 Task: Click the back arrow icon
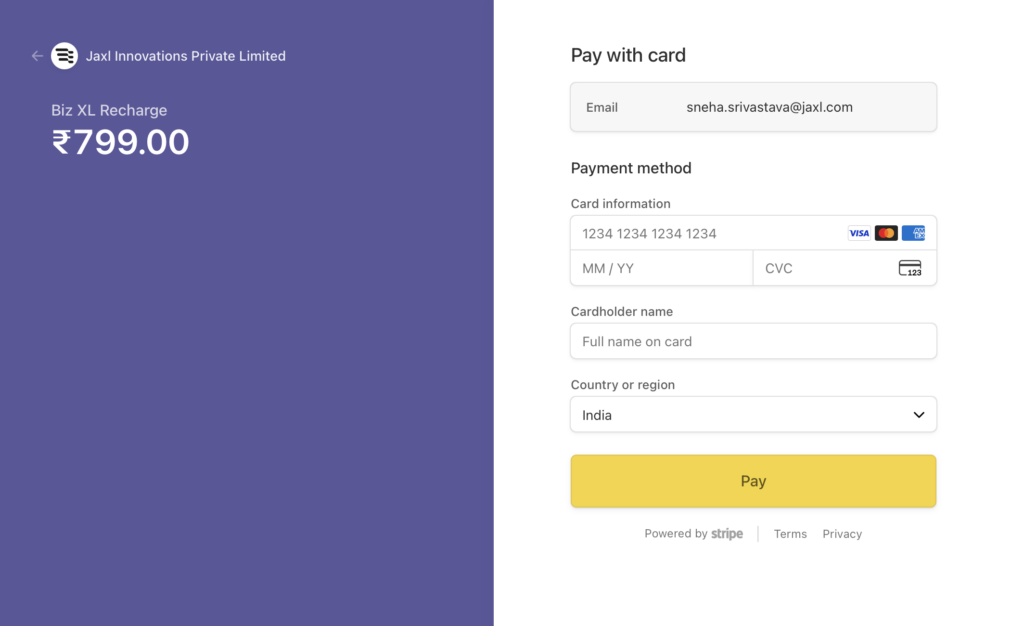pyautogui.click(x=37, y=56)
